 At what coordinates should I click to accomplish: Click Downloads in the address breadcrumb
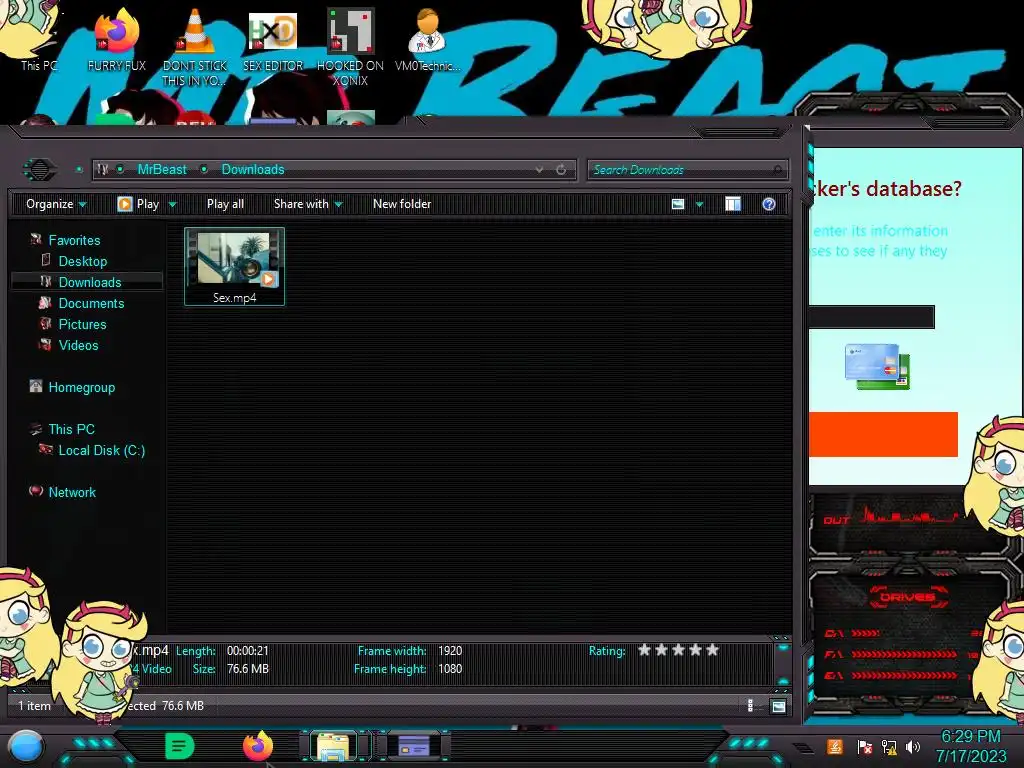click(253, 170)
